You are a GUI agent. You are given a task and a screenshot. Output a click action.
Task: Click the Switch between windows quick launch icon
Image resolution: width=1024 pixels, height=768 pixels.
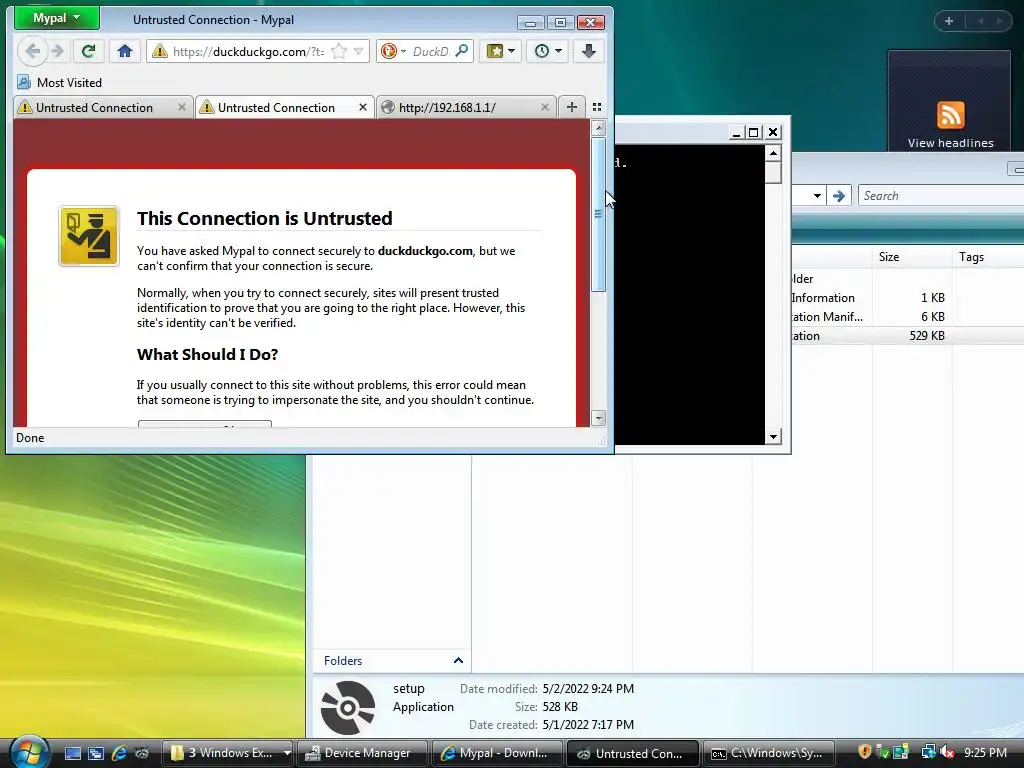coord(95,753)
